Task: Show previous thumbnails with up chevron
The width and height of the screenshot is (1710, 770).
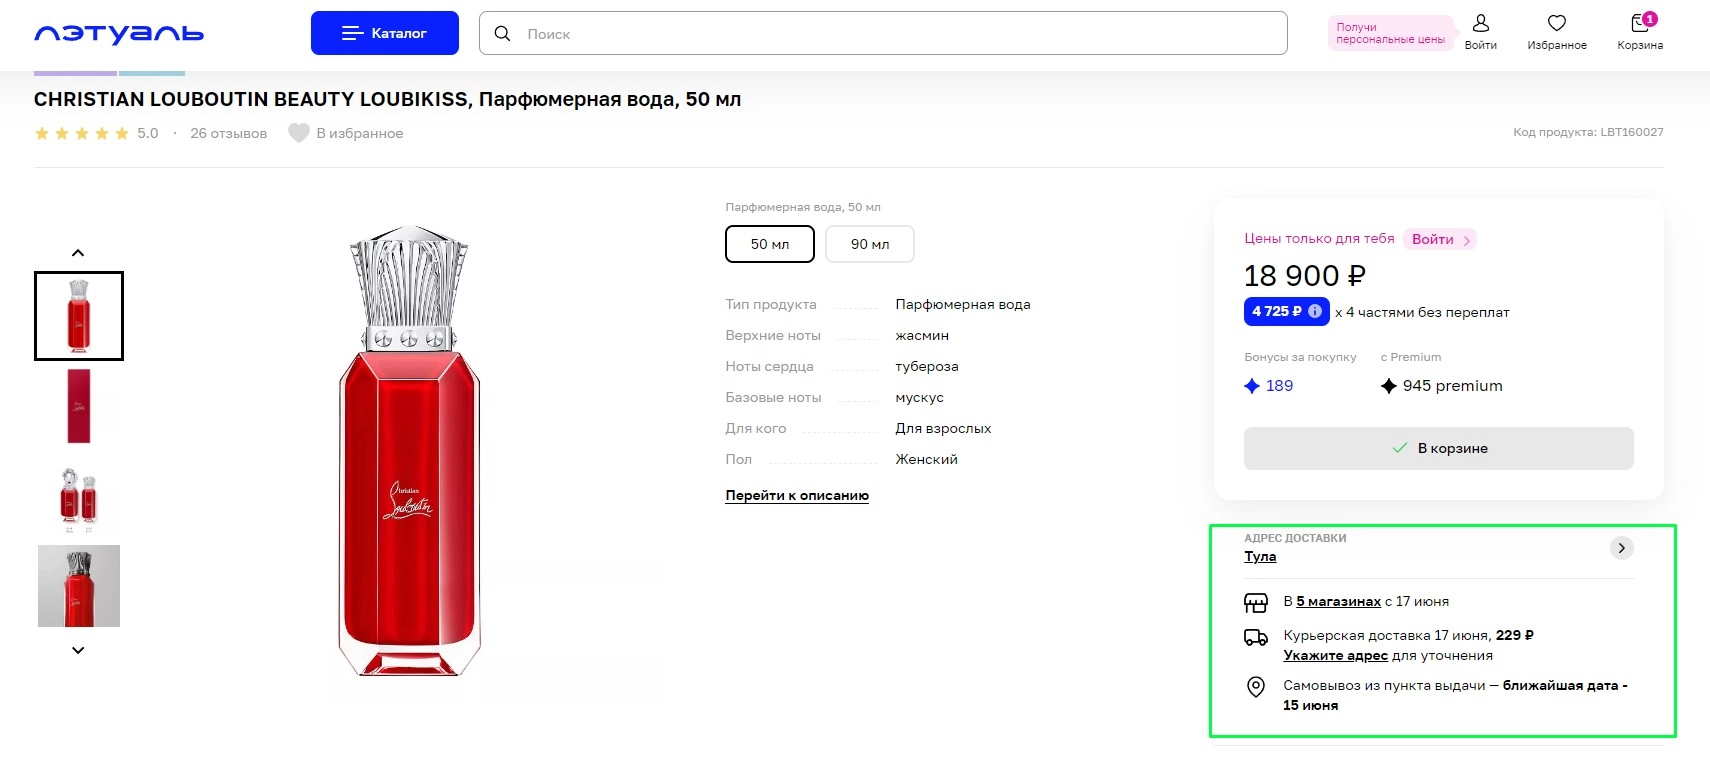Action: point(78,253)
